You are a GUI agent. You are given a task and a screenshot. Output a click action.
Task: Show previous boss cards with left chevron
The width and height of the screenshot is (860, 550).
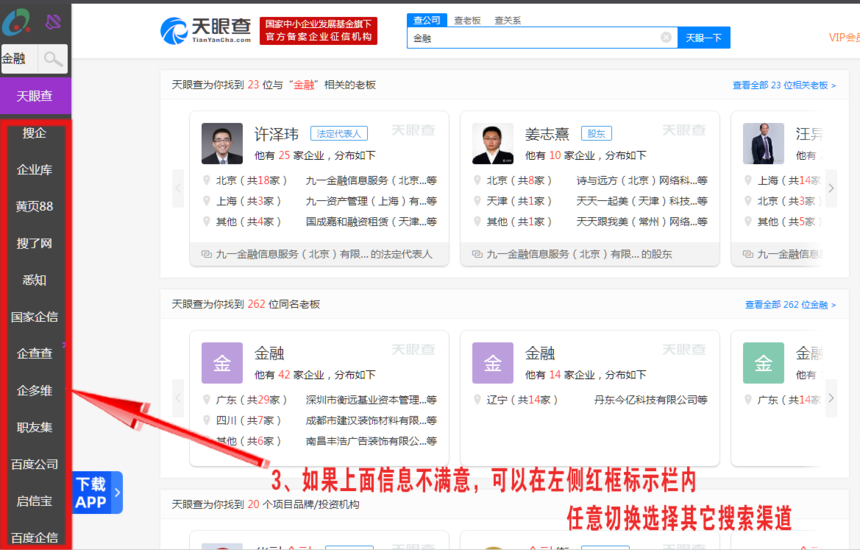click(x=178, y=188)
